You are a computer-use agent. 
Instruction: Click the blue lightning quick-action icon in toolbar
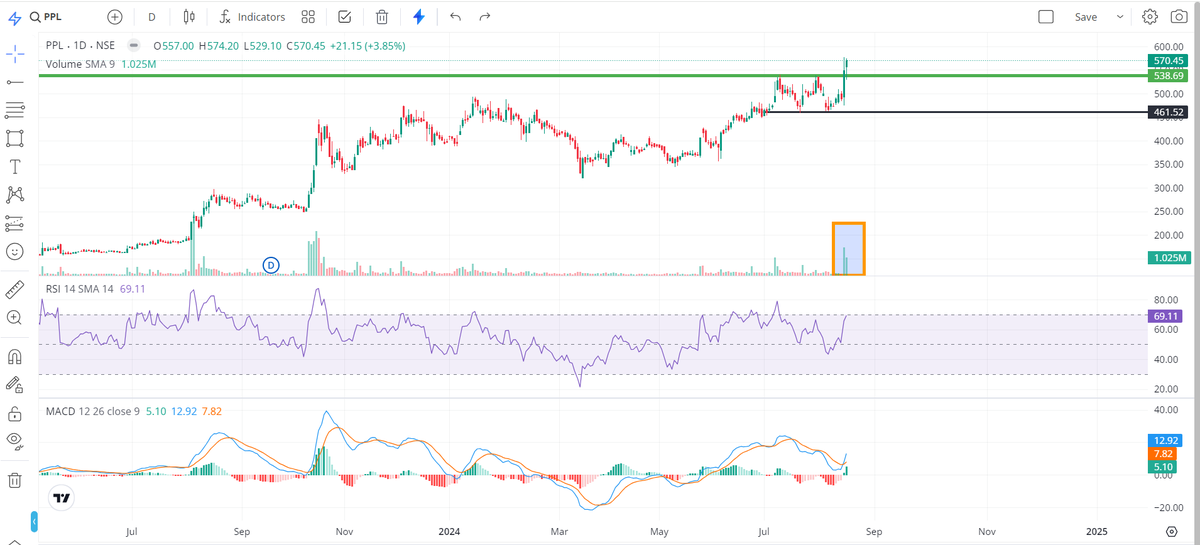(x=419, y=17)
